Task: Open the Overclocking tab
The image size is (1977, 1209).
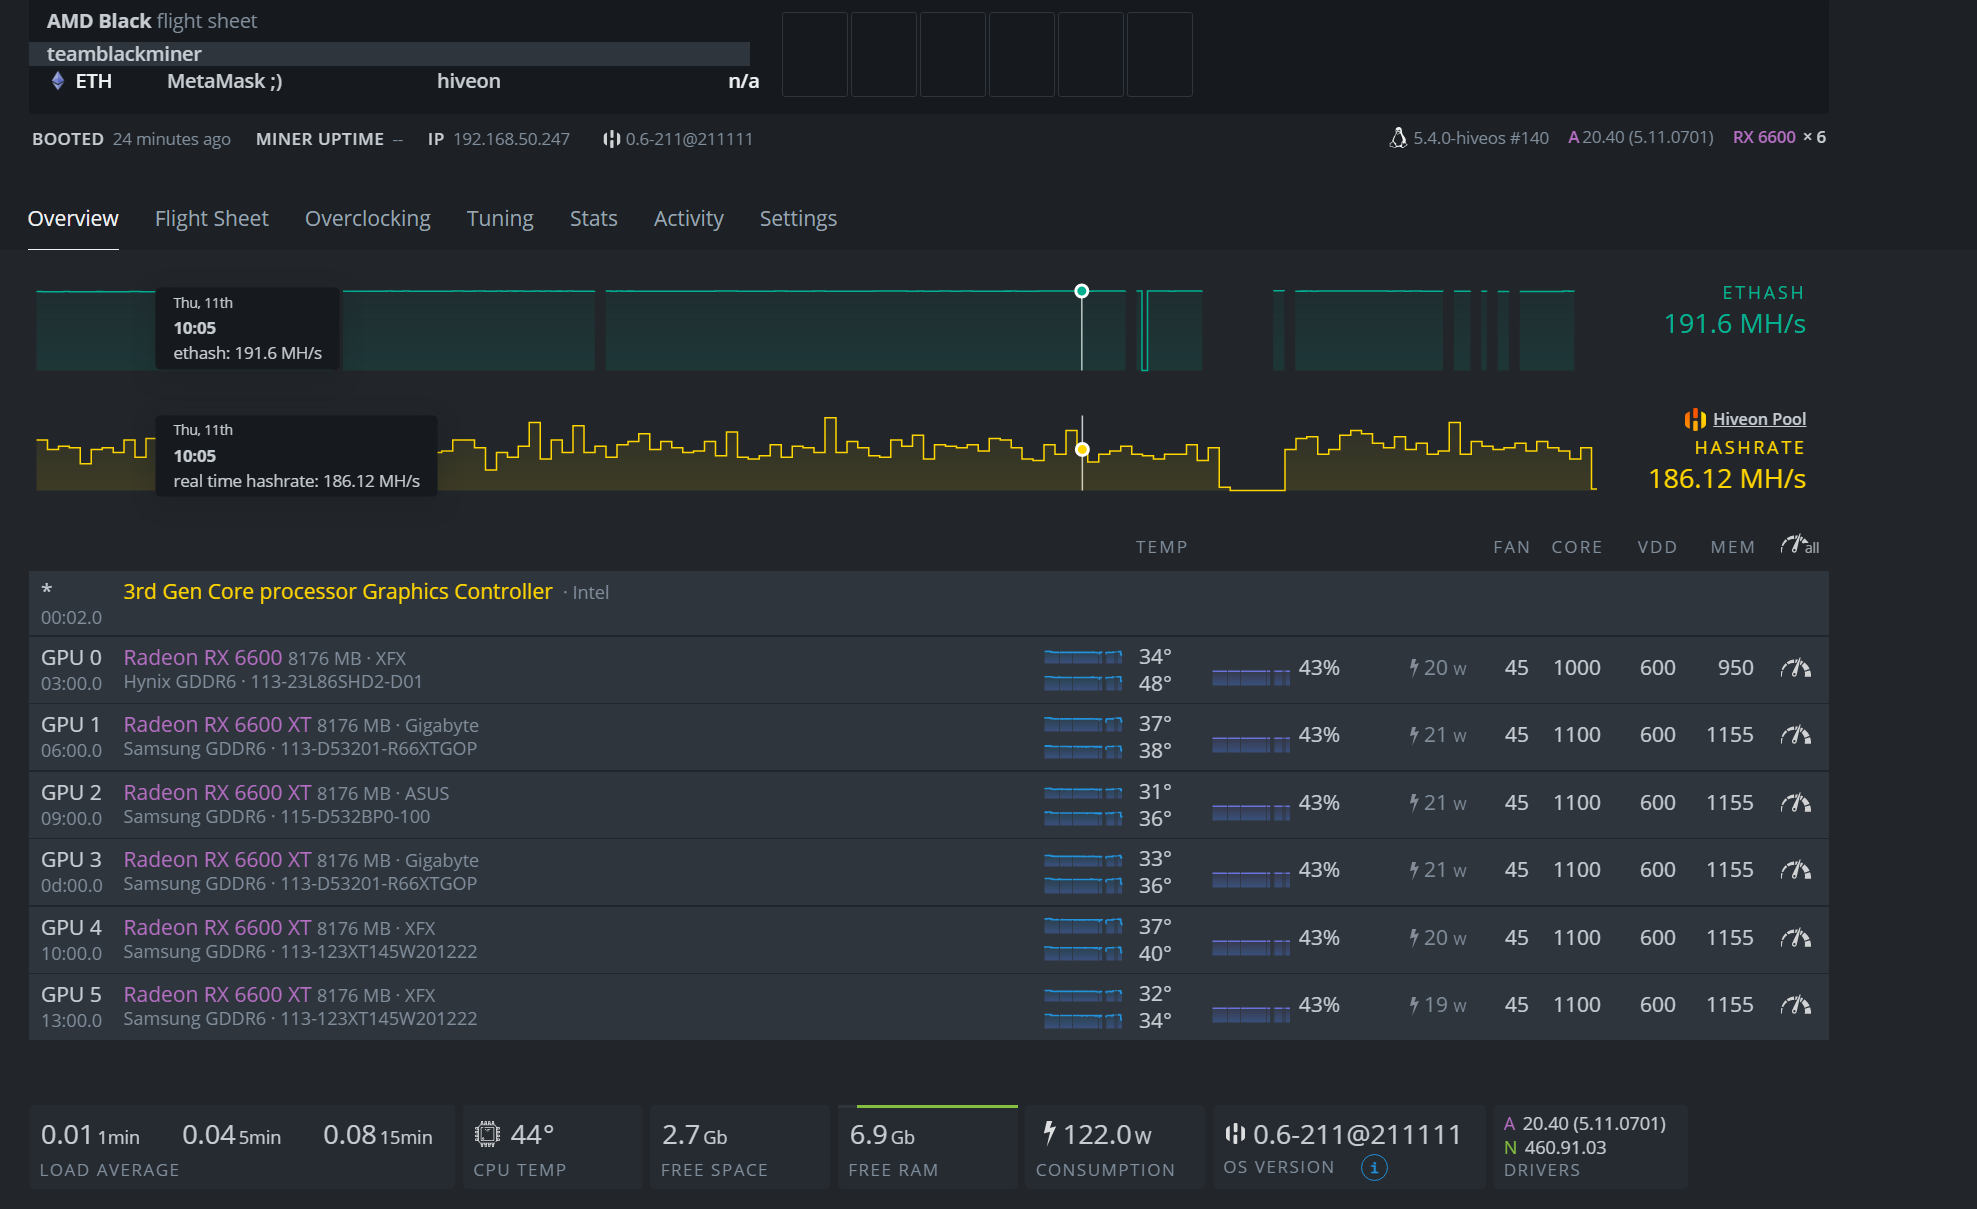Action: pyautogui.click(x=368, y=219)
